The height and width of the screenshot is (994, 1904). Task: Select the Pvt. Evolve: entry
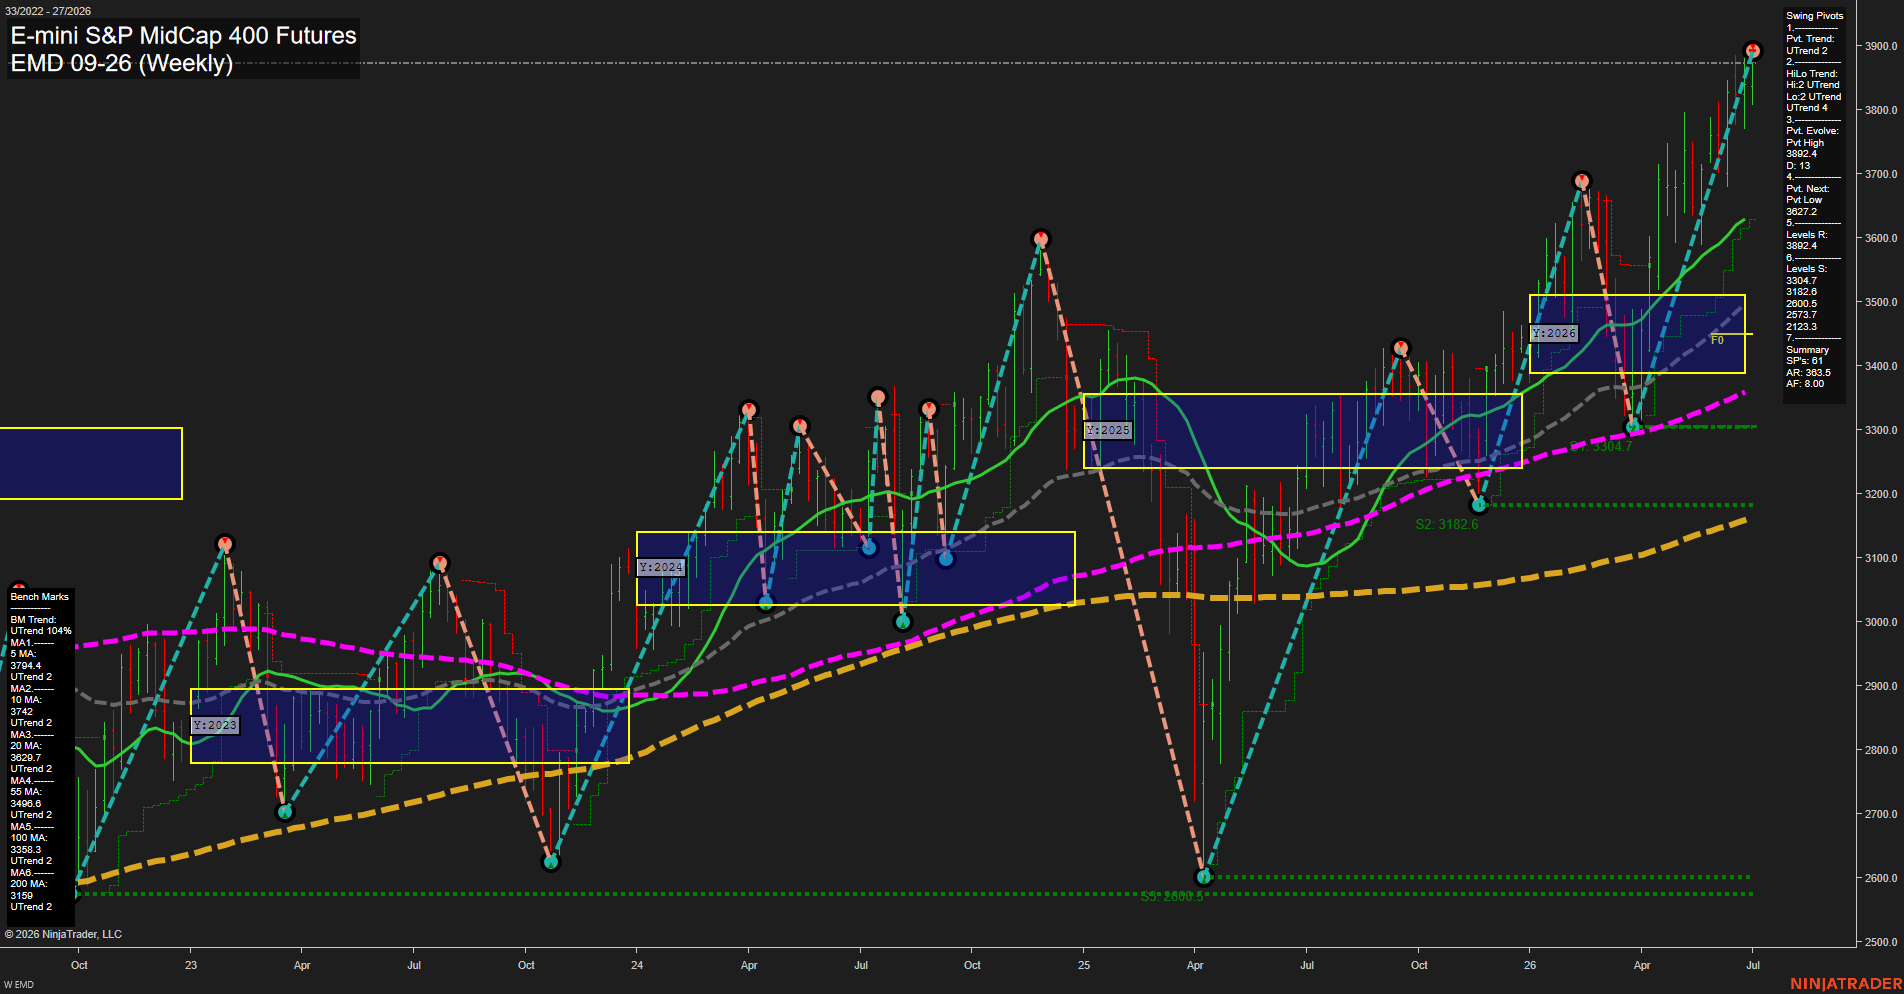pyautogui.click(x=1812, y=131)
